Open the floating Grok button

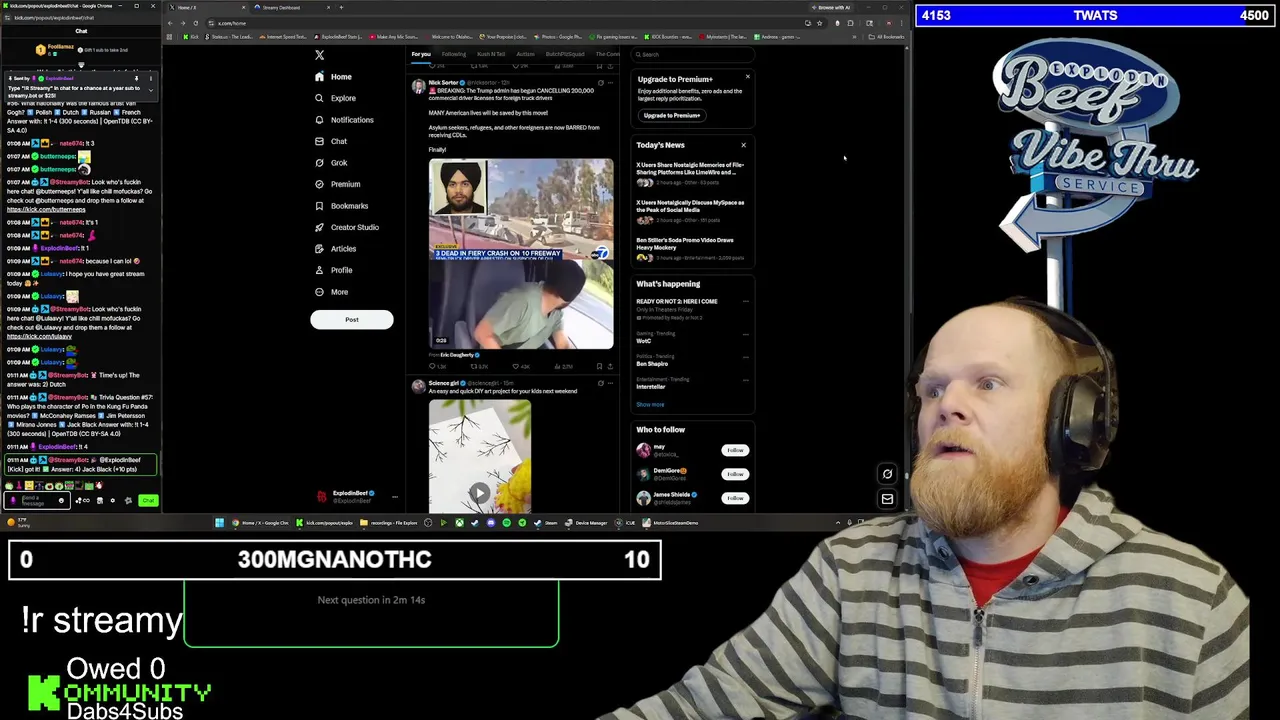pyautogui.click(x=887, y=474)
